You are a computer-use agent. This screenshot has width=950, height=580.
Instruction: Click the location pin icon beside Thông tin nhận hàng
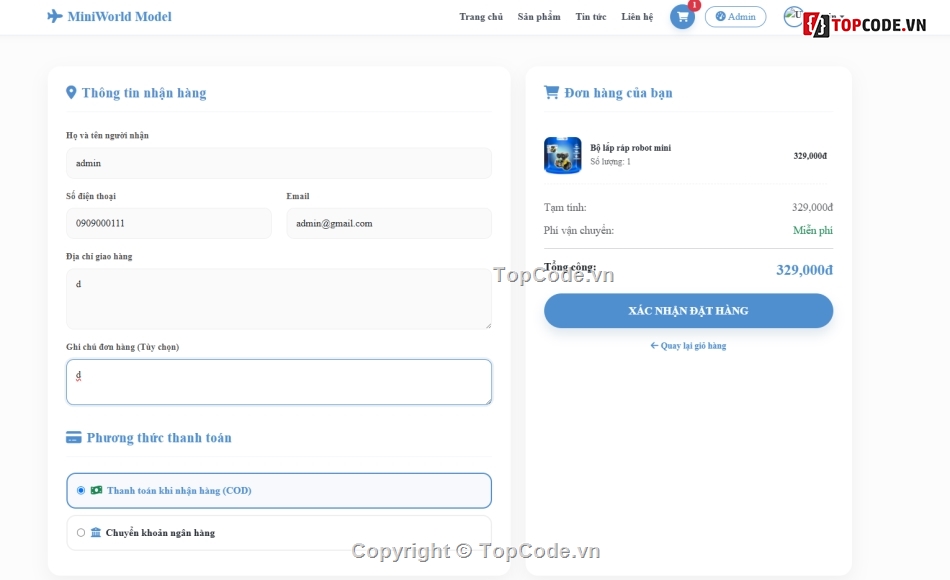coord(71,92)
